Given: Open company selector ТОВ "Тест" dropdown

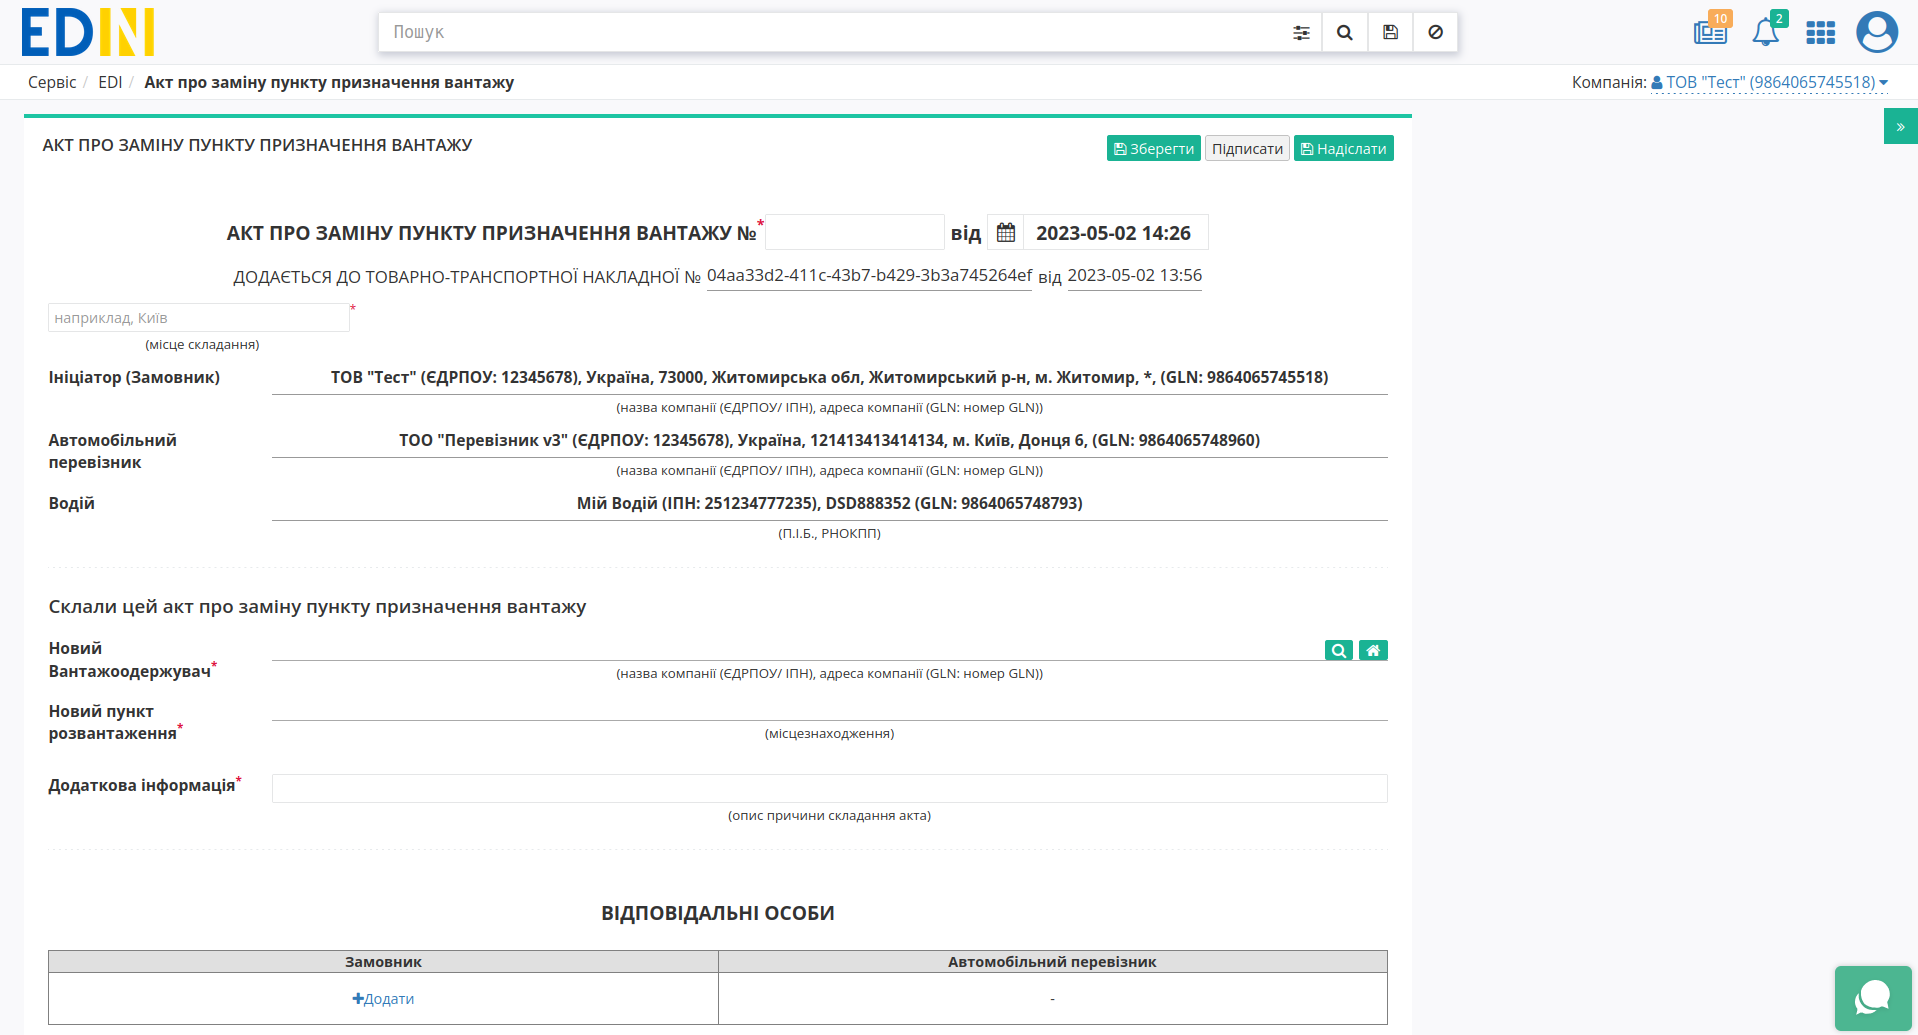Looking at the screenshot, I should [x=1769, y=82].
